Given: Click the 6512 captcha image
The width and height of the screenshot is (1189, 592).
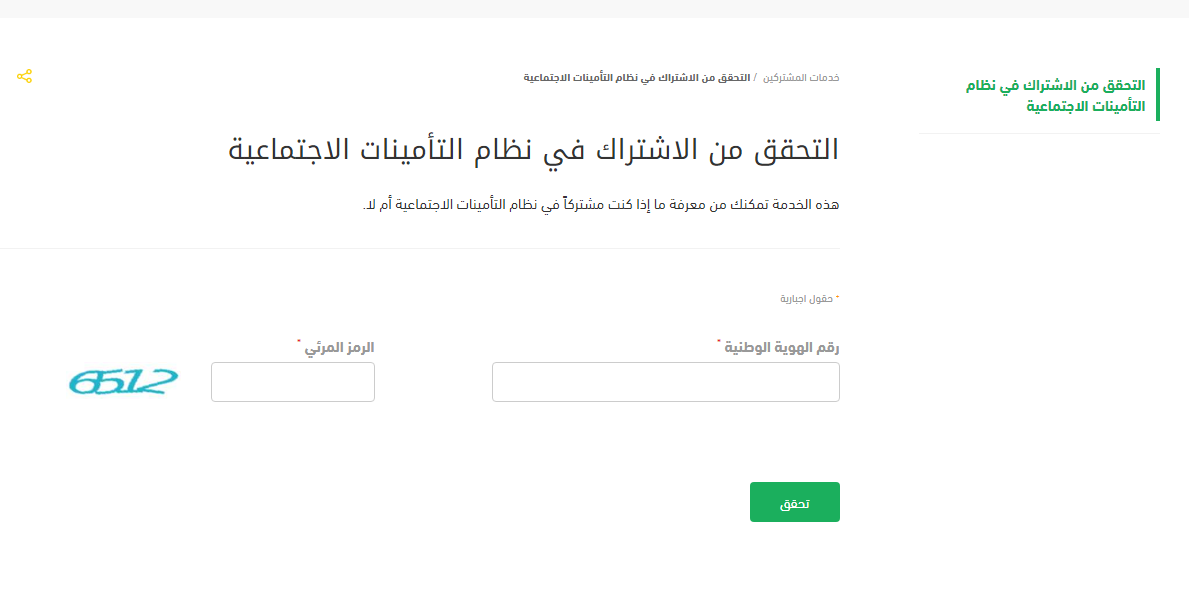Looking at the screenshot, I should point(123,382).
